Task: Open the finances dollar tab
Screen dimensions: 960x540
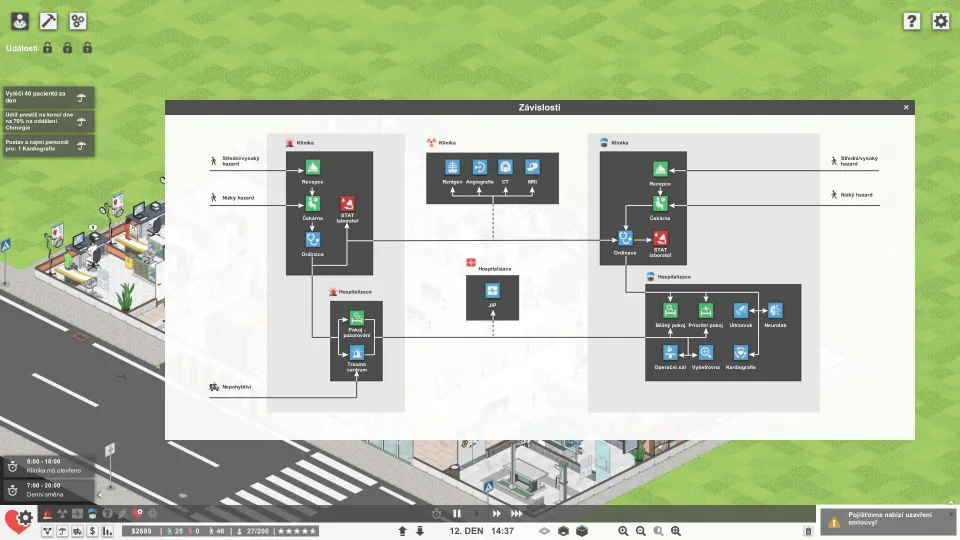Action: point(92,530)
